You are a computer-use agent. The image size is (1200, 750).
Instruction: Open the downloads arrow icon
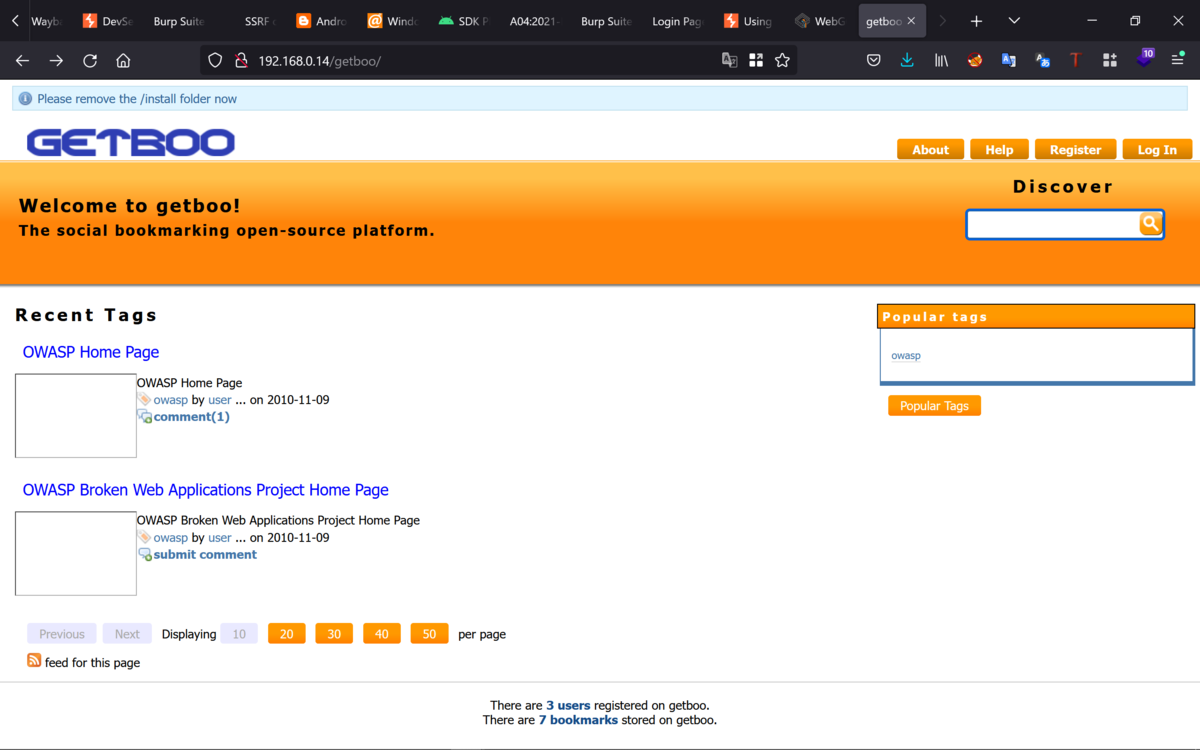click(907, 61)
